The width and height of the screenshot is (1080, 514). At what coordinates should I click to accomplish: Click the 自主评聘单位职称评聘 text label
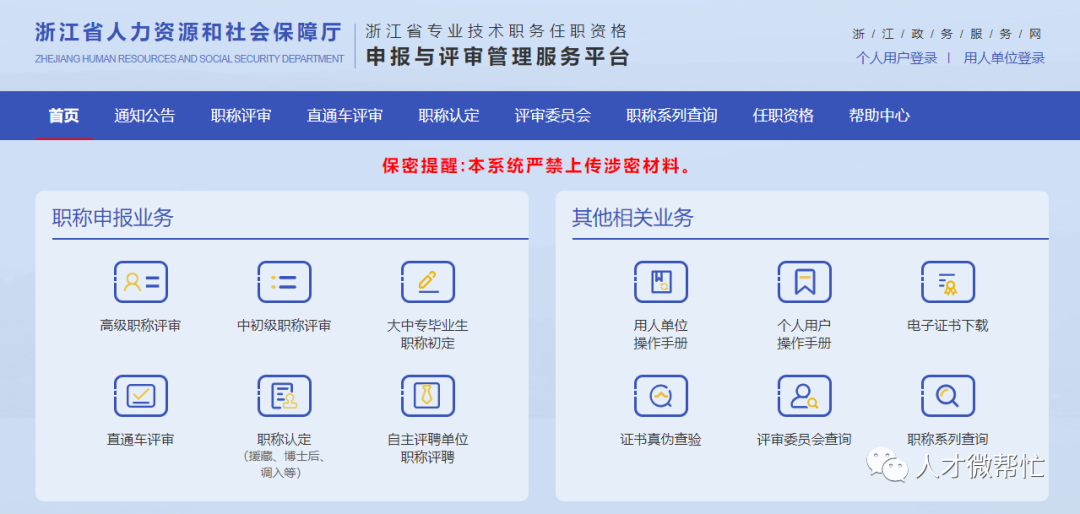[x=428, y=448]
